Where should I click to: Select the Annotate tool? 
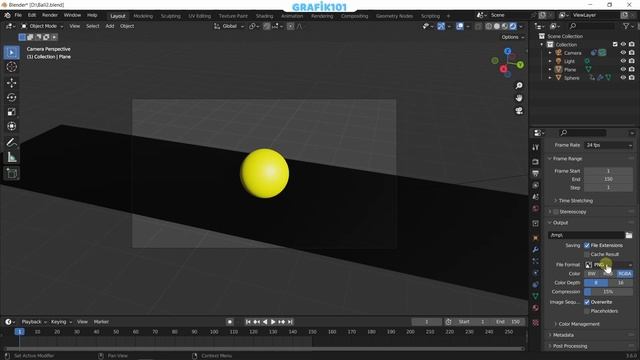tap(11, 142)
